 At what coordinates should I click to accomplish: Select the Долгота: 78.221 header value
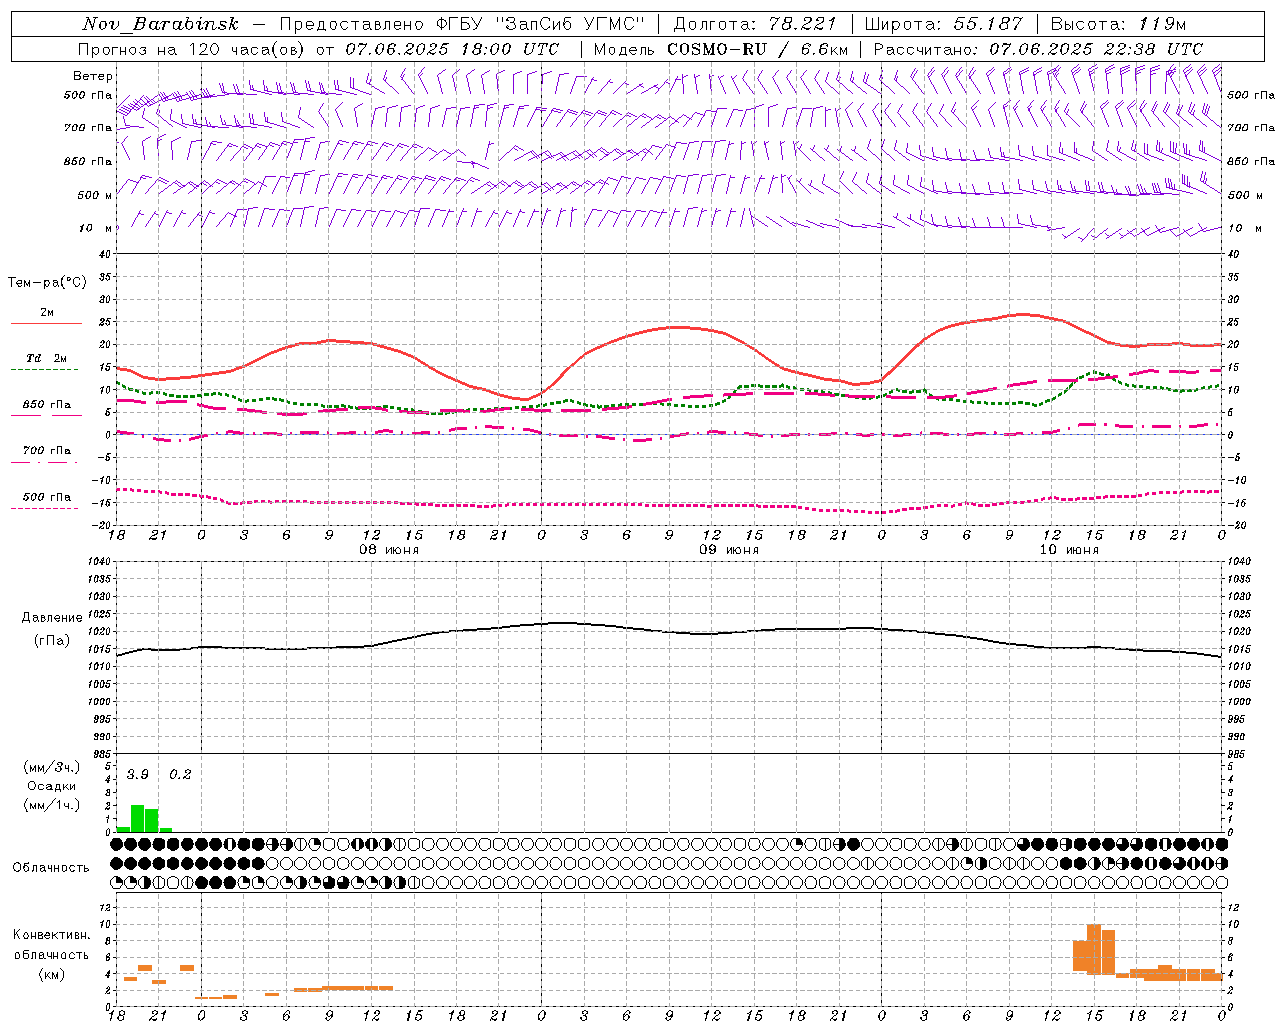coord(754,24)
